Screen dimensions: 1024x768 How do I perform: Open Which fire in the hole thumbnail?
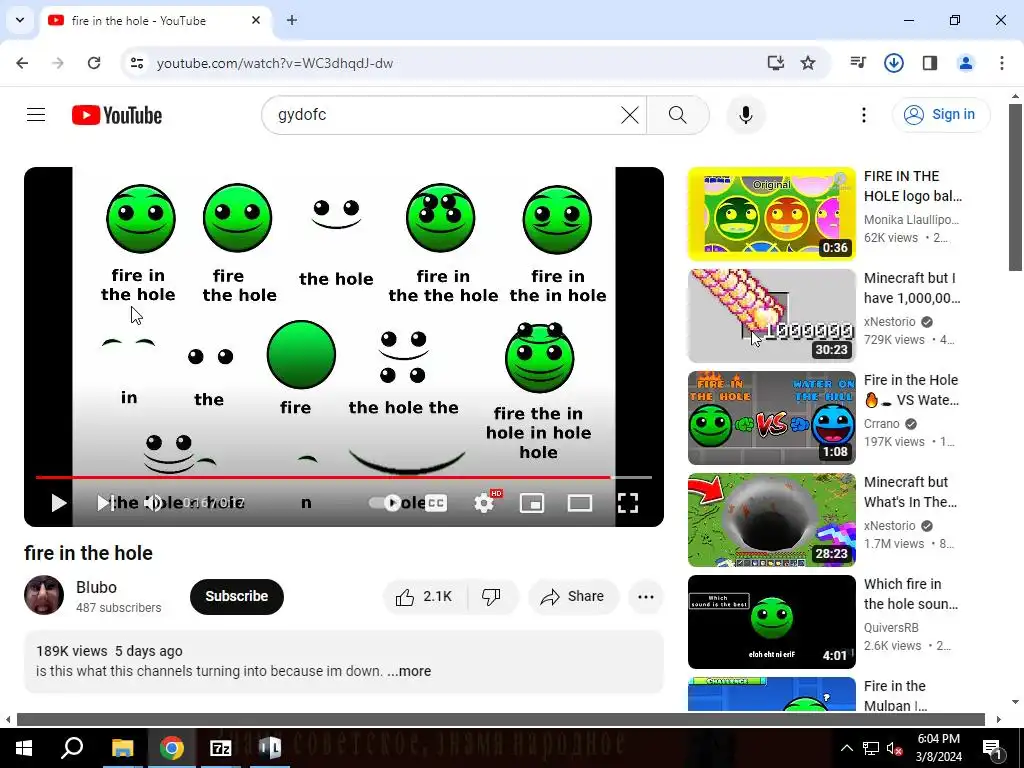coord(771,622)
